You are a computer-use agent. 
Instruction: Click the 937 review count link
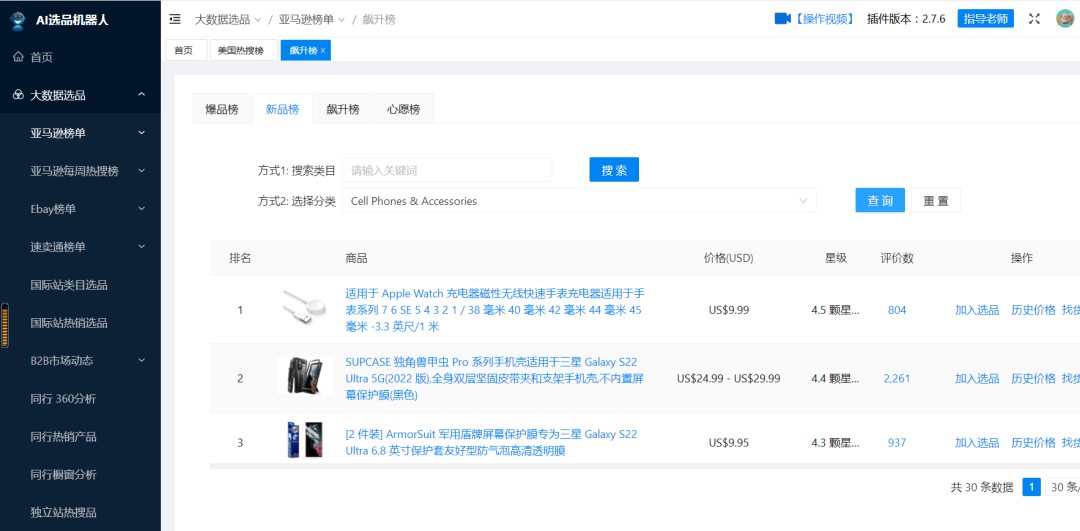(897, 443)
